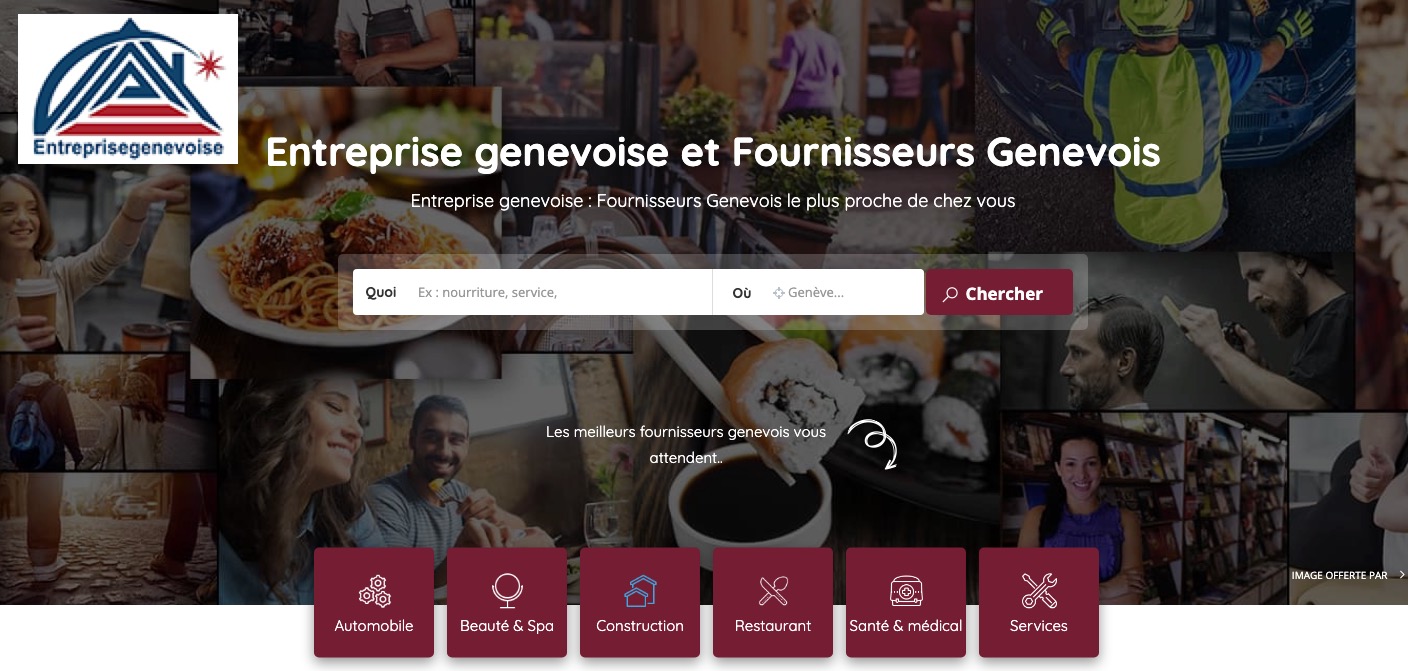This screenshot has width=1408, height=671.
Task: Open the Santé & médical category label
Action: tap(906, 626)
